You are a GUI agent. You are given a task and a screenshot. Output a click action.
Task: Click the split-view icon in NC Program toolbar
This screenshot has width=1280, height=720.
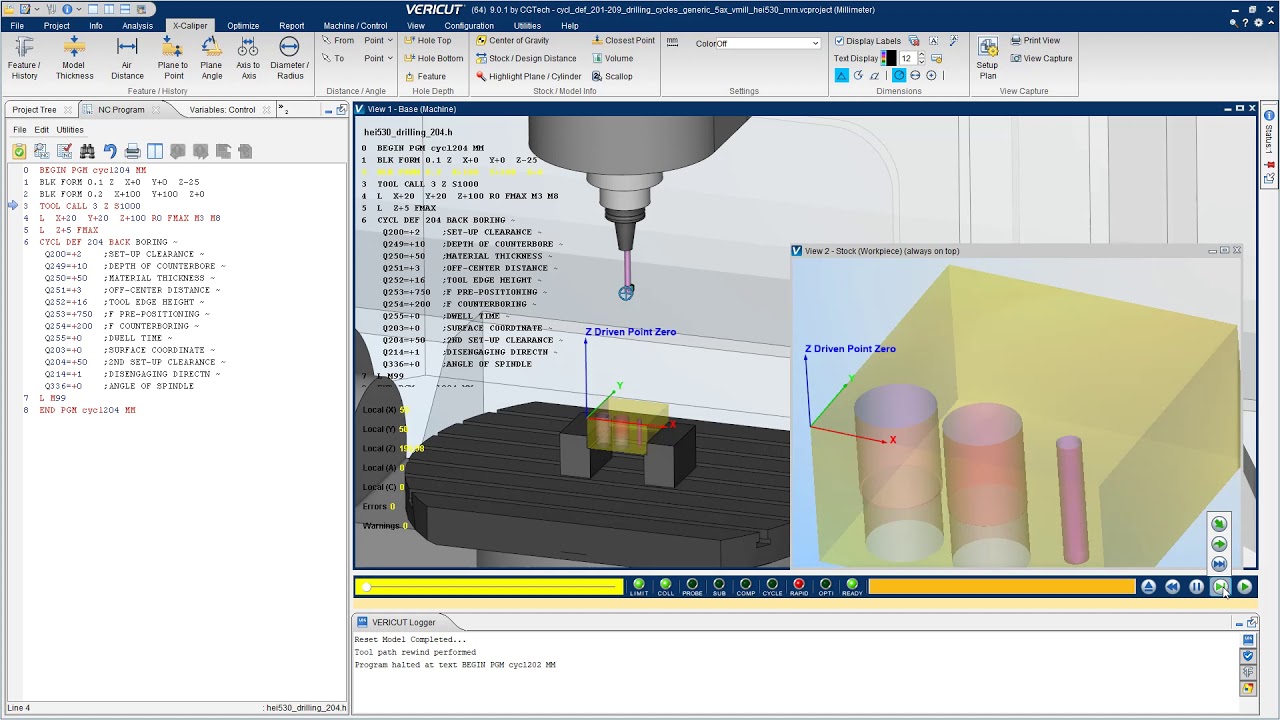155,151
